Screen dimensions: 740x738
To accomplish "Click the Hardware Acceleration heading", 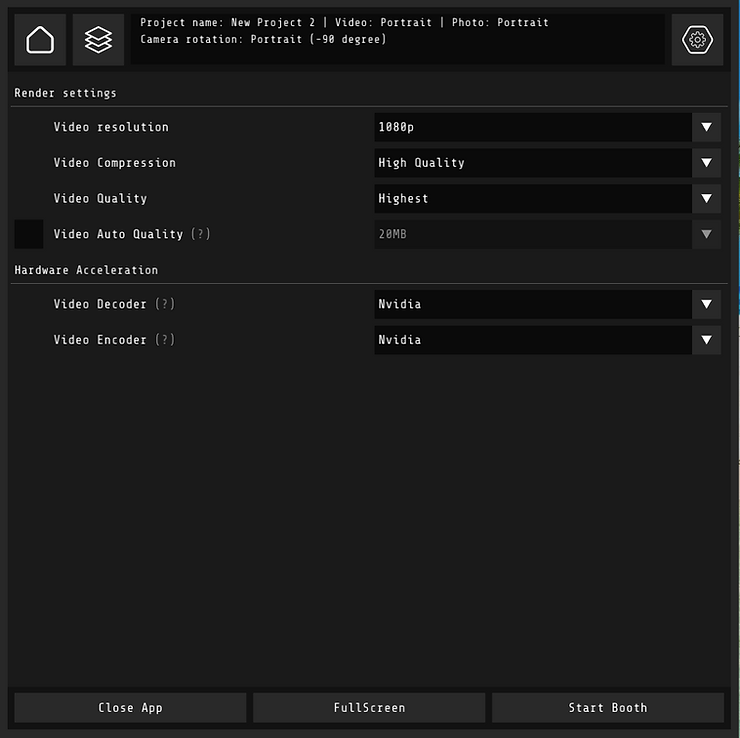I will pos(86,270).
